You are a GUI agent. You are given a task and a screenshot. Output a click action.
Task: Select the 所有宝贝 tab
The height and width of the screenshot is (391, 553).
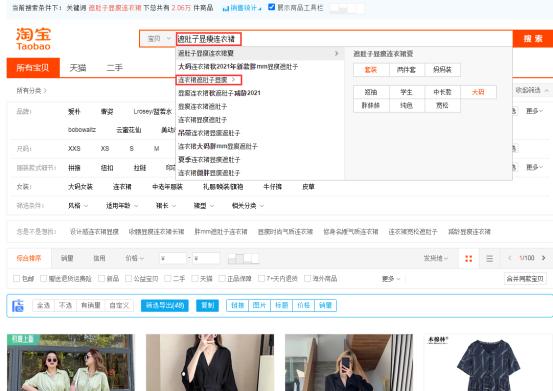(x=33, y=68)
